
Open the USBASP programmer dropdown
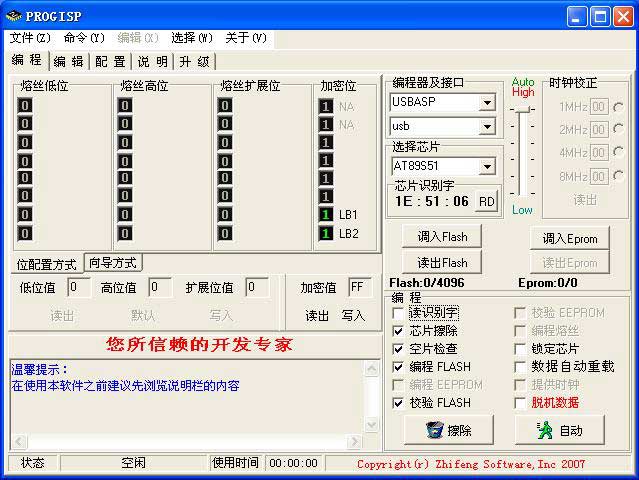(x=487, y=103)
